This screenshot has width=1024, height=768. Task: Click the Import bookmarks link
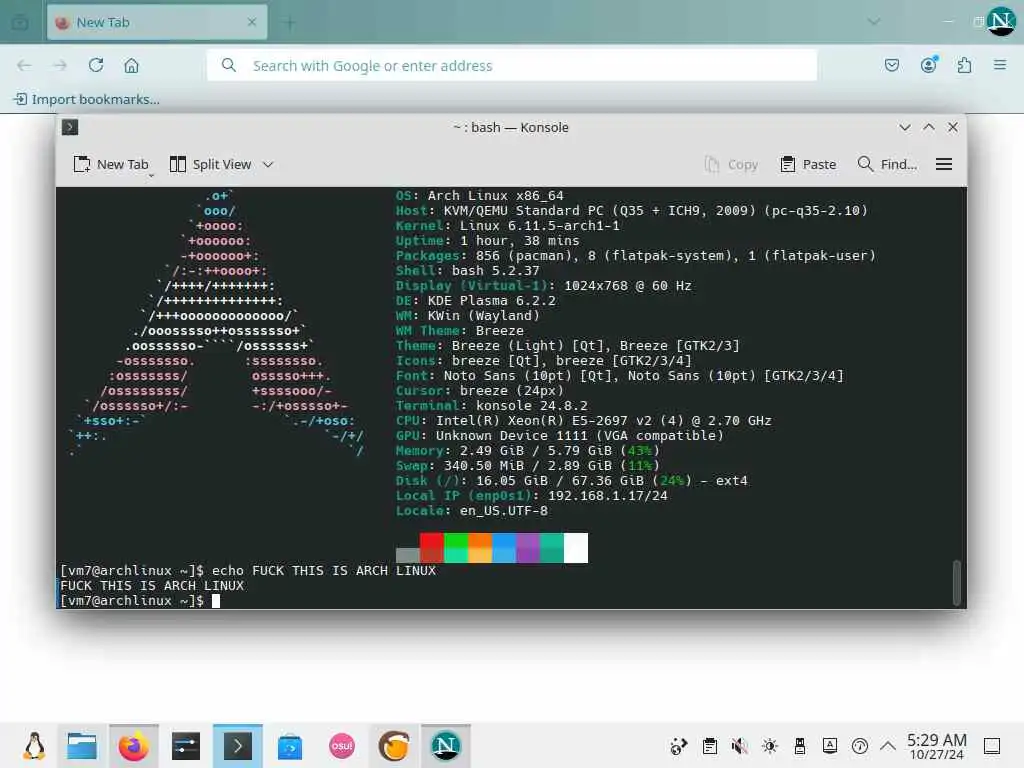coord(87,99)
